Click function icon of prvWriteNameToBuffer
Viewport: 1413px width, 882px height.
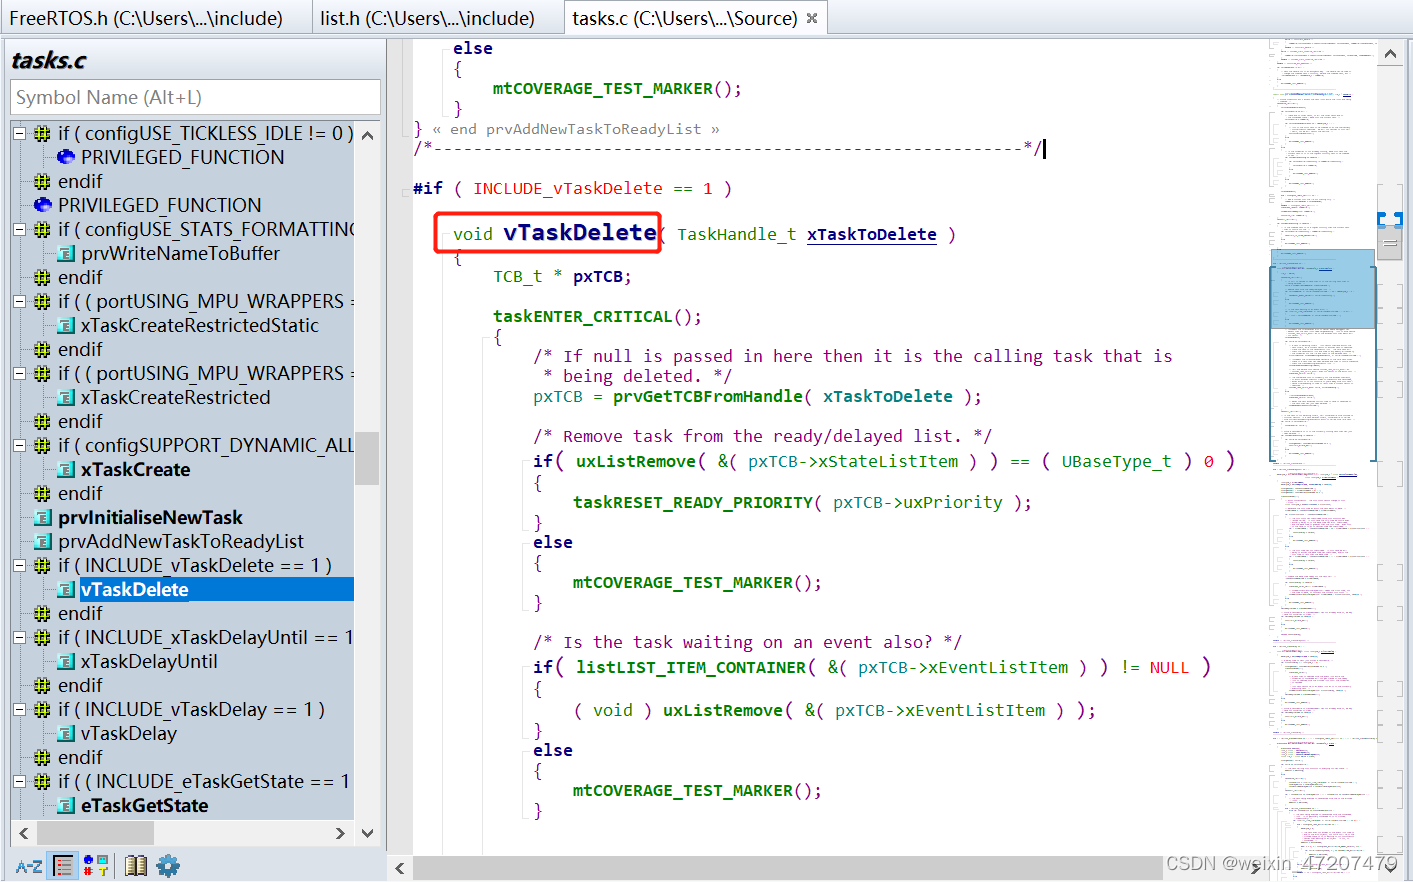(66, 253)
